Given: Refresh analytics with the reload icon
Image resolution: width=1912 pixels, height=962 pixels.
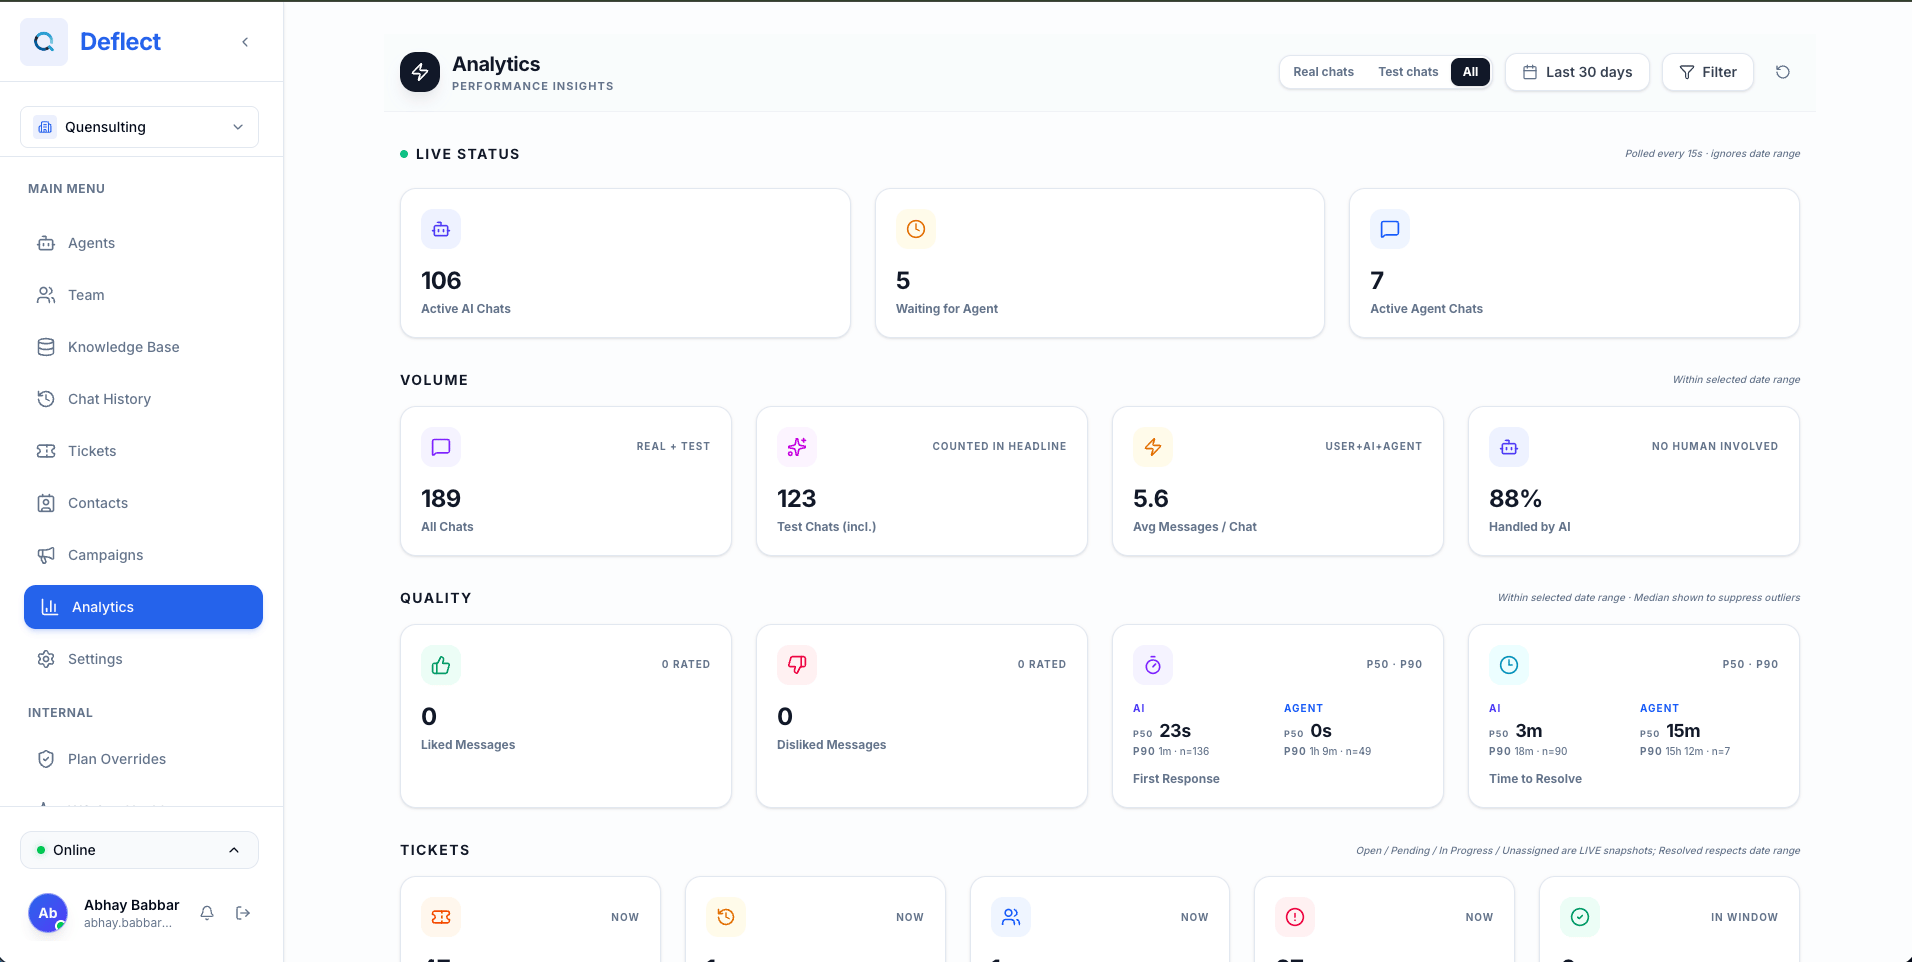Looking at the screenshot, I should point(1782,72).
